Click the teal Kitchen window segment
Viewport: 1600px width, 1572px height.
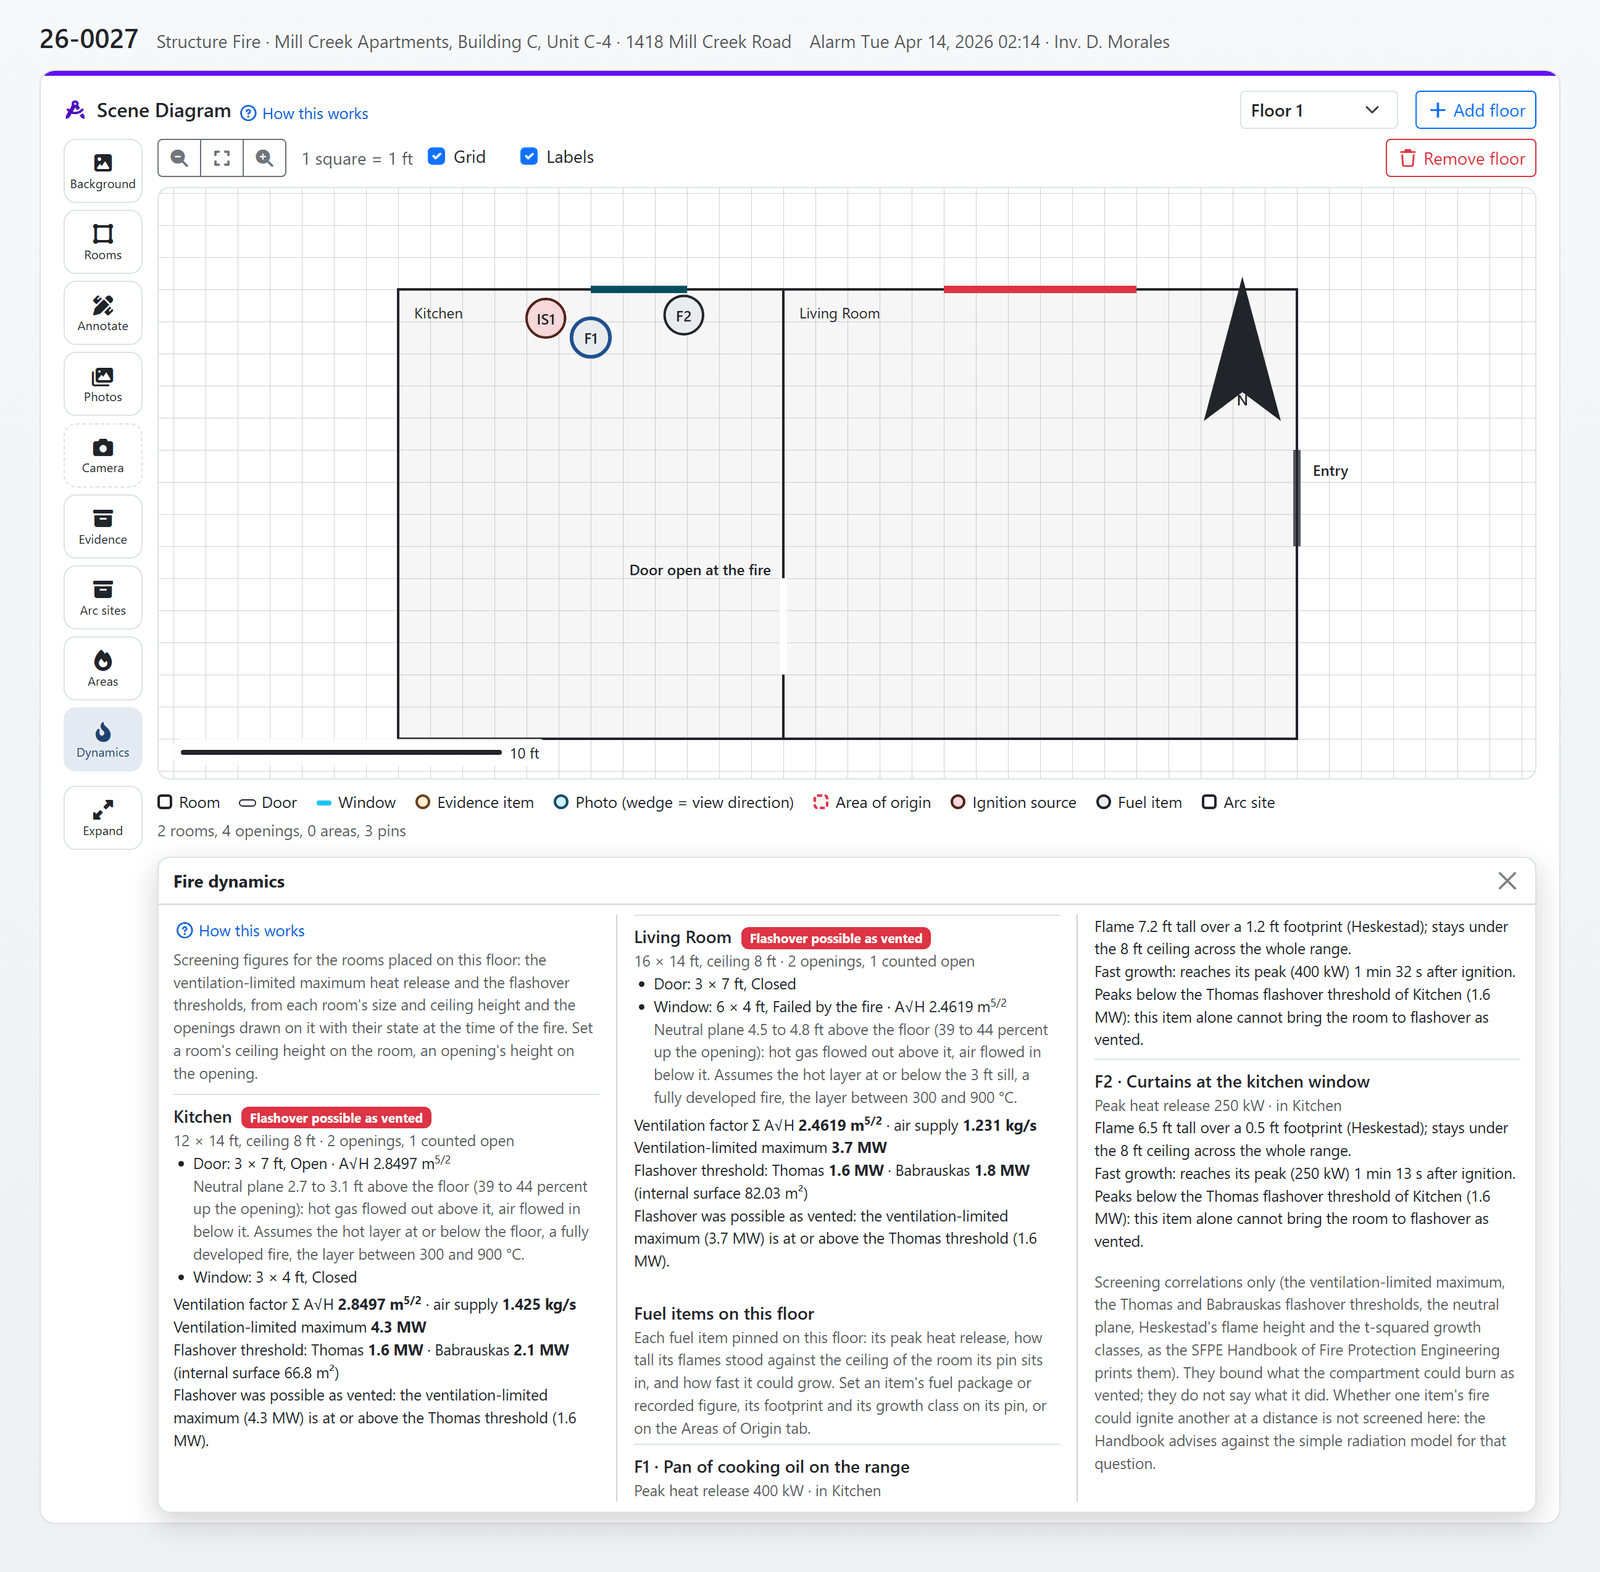click(x=639, y=289)
